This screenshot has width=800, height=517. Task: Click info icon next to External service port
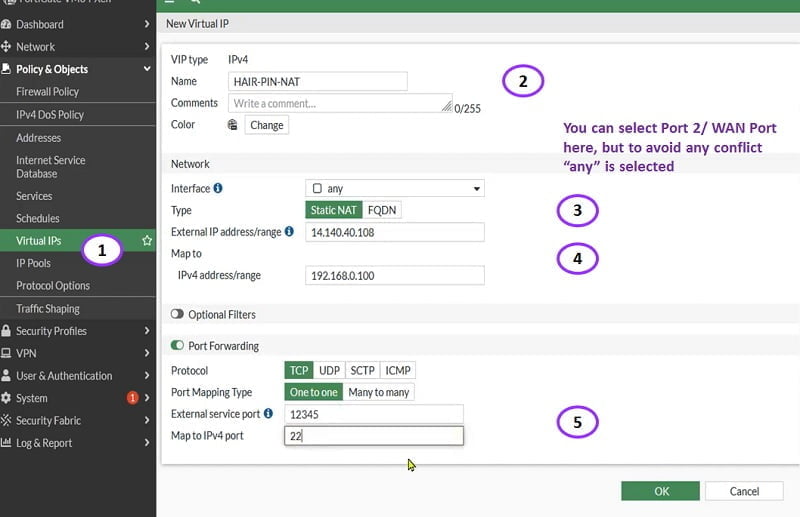click(268, 413)
